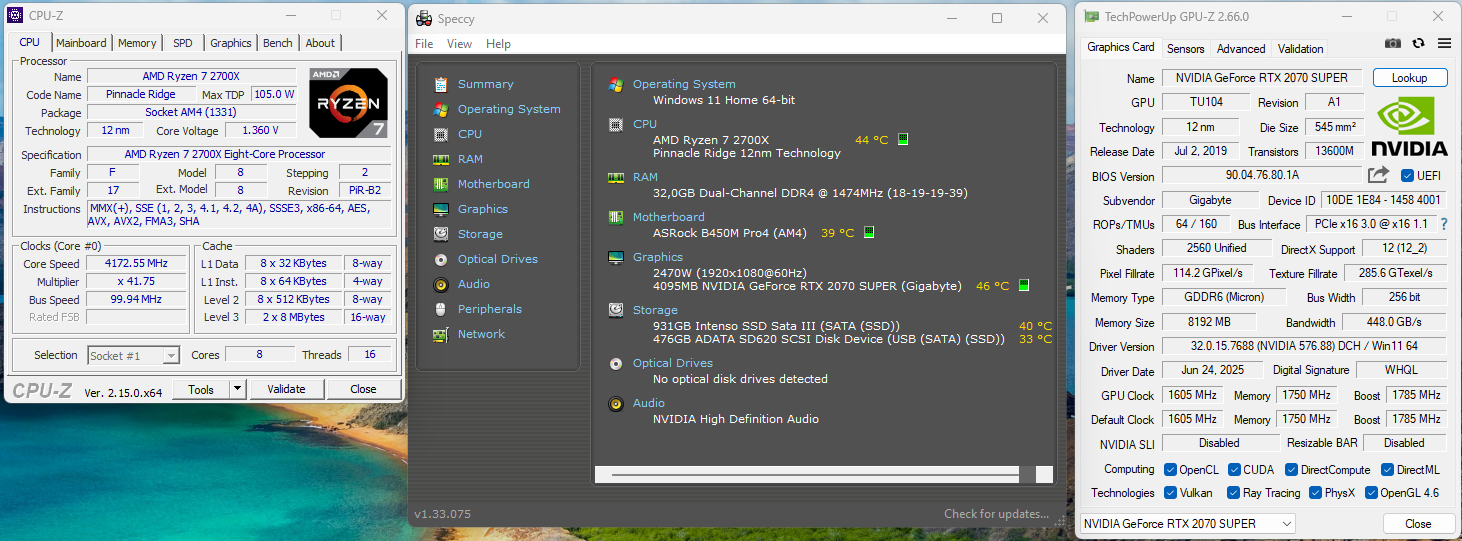Click CPU chip icon in Speccy sidebar
This screenshot has height=541, width=1462.
440,134
